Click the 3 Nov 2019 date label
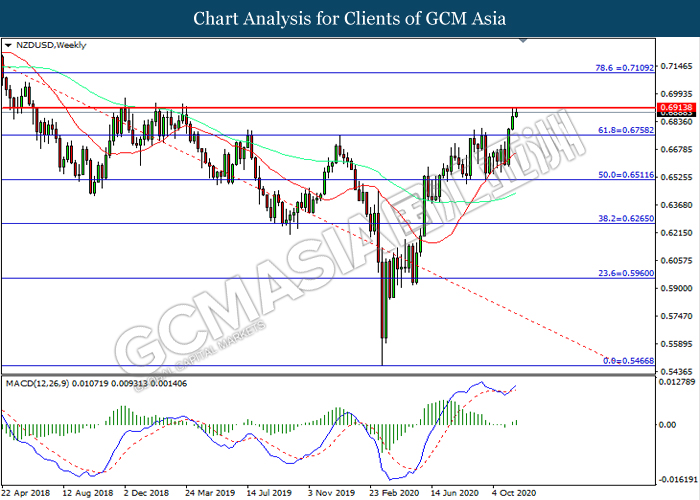Viewport: 700px width, 500px height. (x=332, y=493)
